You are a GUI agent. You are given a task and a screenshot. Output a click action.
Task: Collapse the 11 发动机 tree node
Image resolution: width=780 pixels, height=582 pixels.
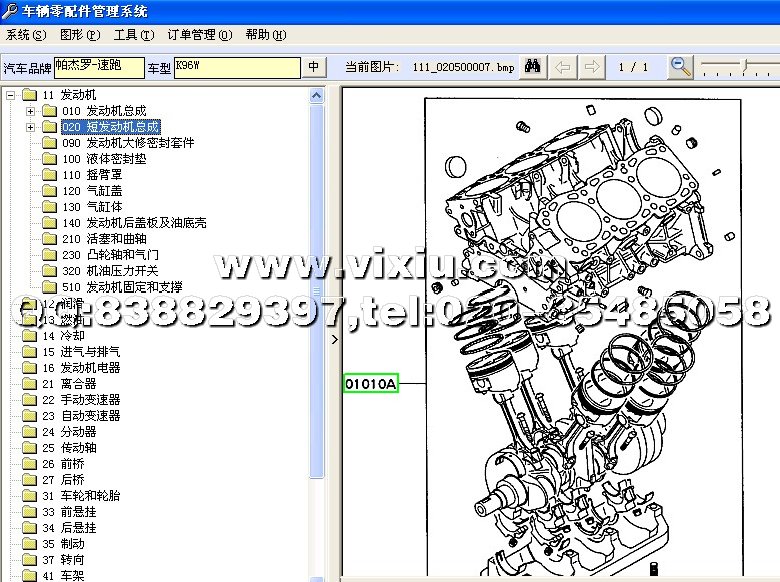(10, 95)
